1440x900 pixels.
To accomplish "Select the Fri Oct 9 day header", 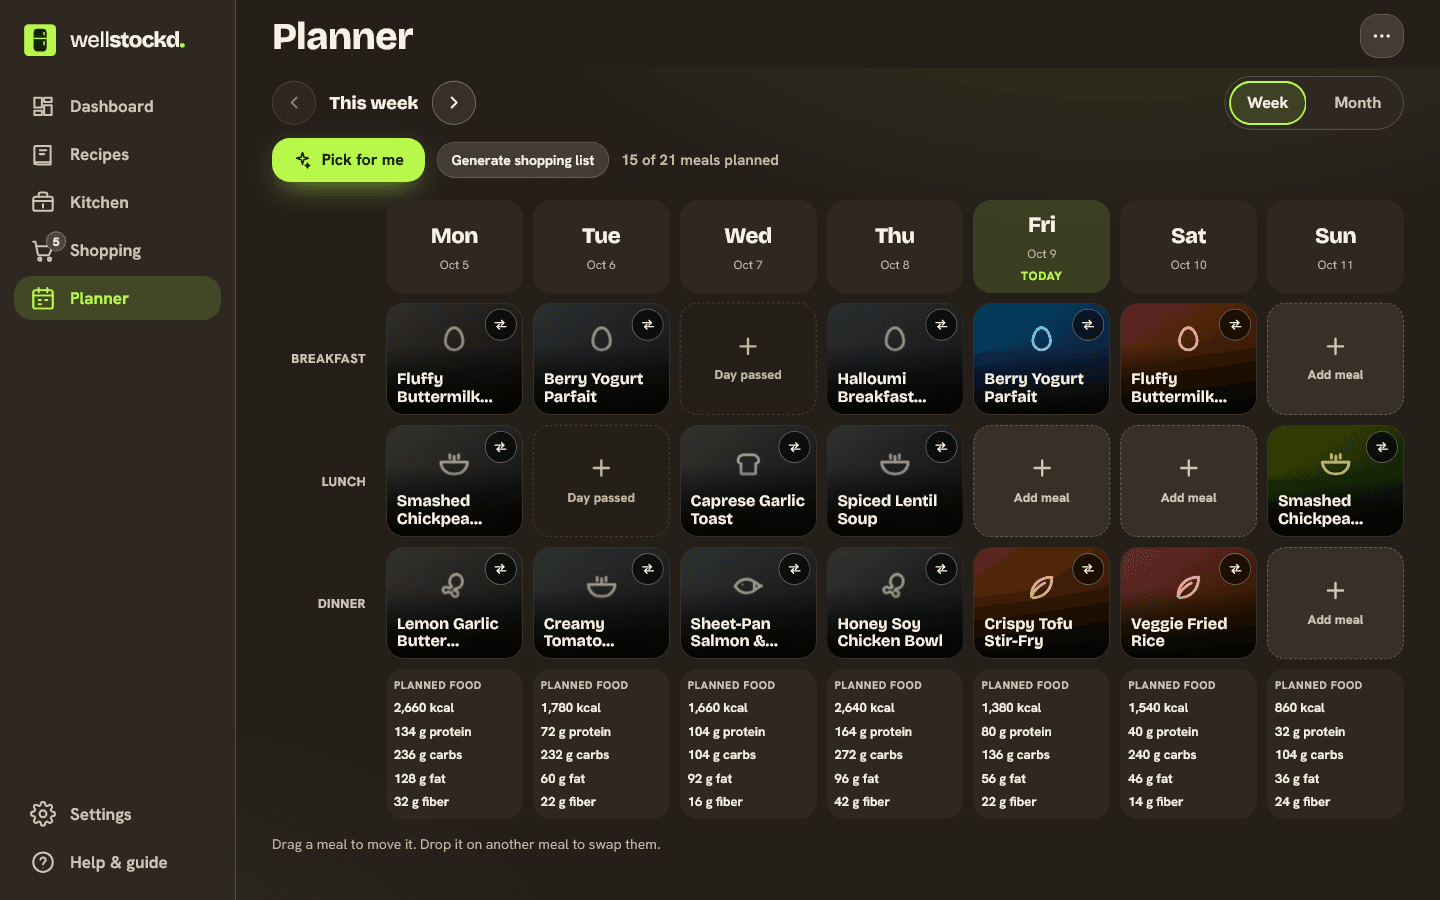I will (x=1041, y=246).
